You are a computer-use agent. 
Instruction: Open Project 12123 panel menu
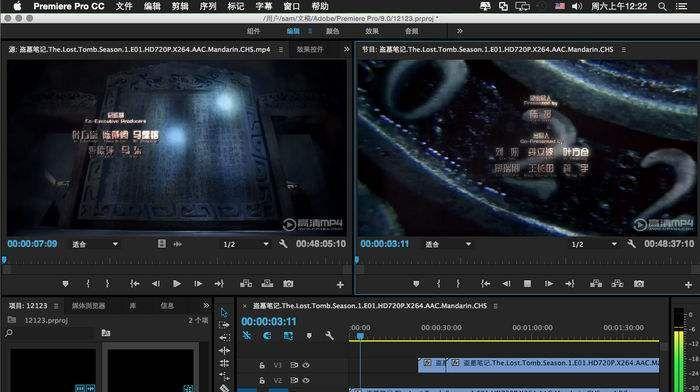[56, 306]
